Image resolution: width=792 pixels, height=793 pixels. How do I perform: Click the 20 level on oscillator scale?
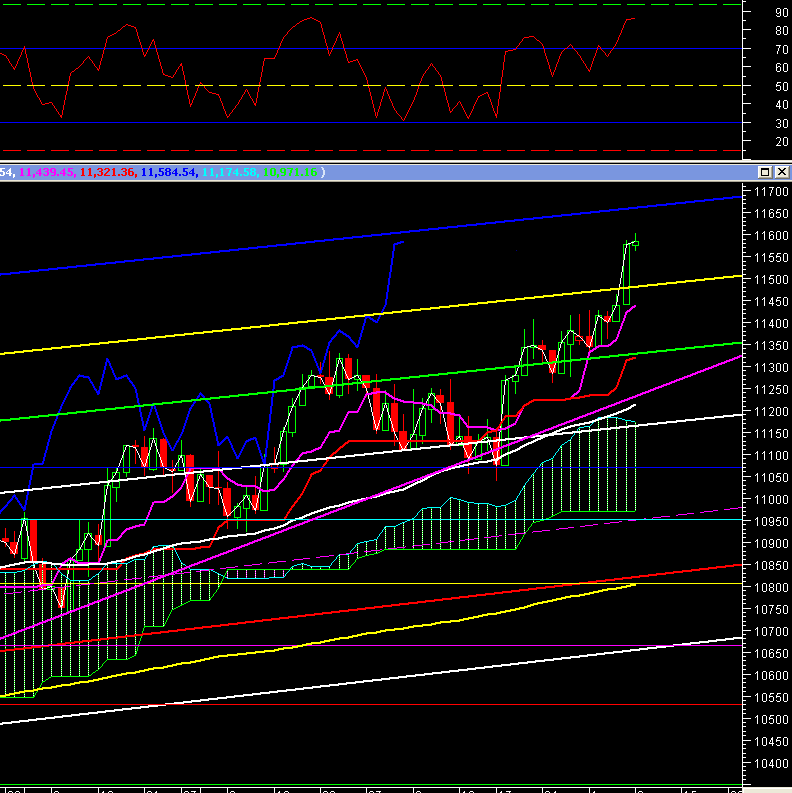(x=782, y=142)
